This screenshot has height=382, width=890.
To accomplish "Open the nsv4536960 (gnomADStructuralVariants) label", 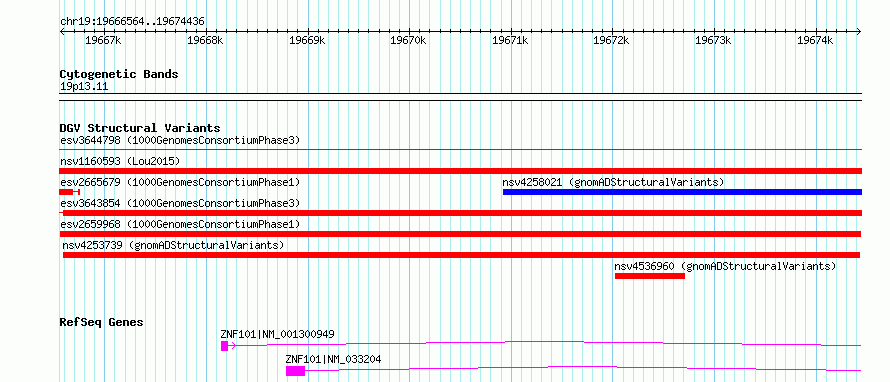I will pyautogui.click(x=725, y=266).
